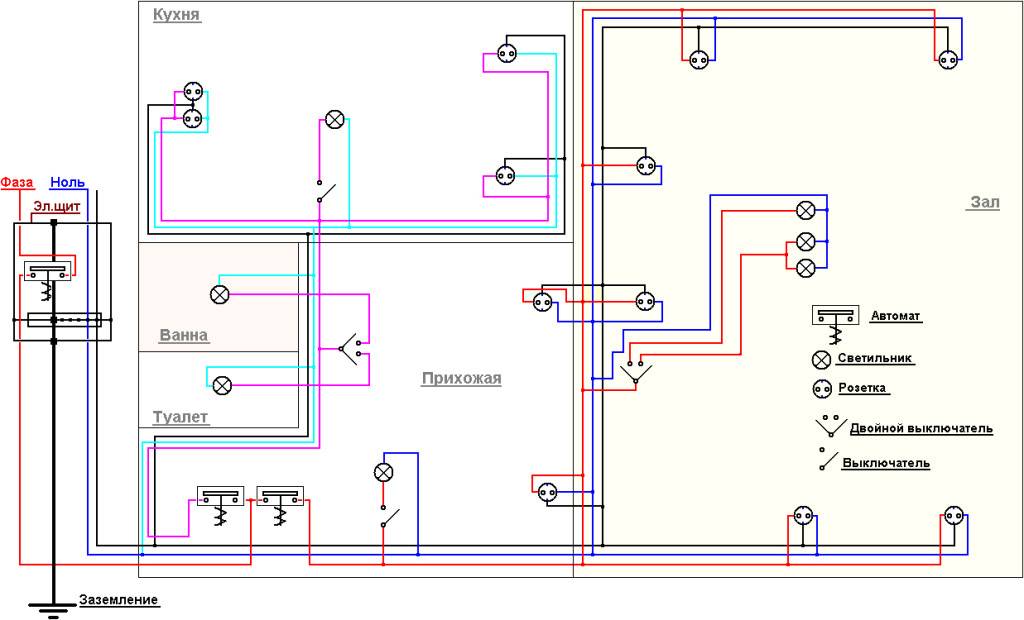Click the magenta-wired double switch near Ванна

pyautogui.click(x=352, y=349)
